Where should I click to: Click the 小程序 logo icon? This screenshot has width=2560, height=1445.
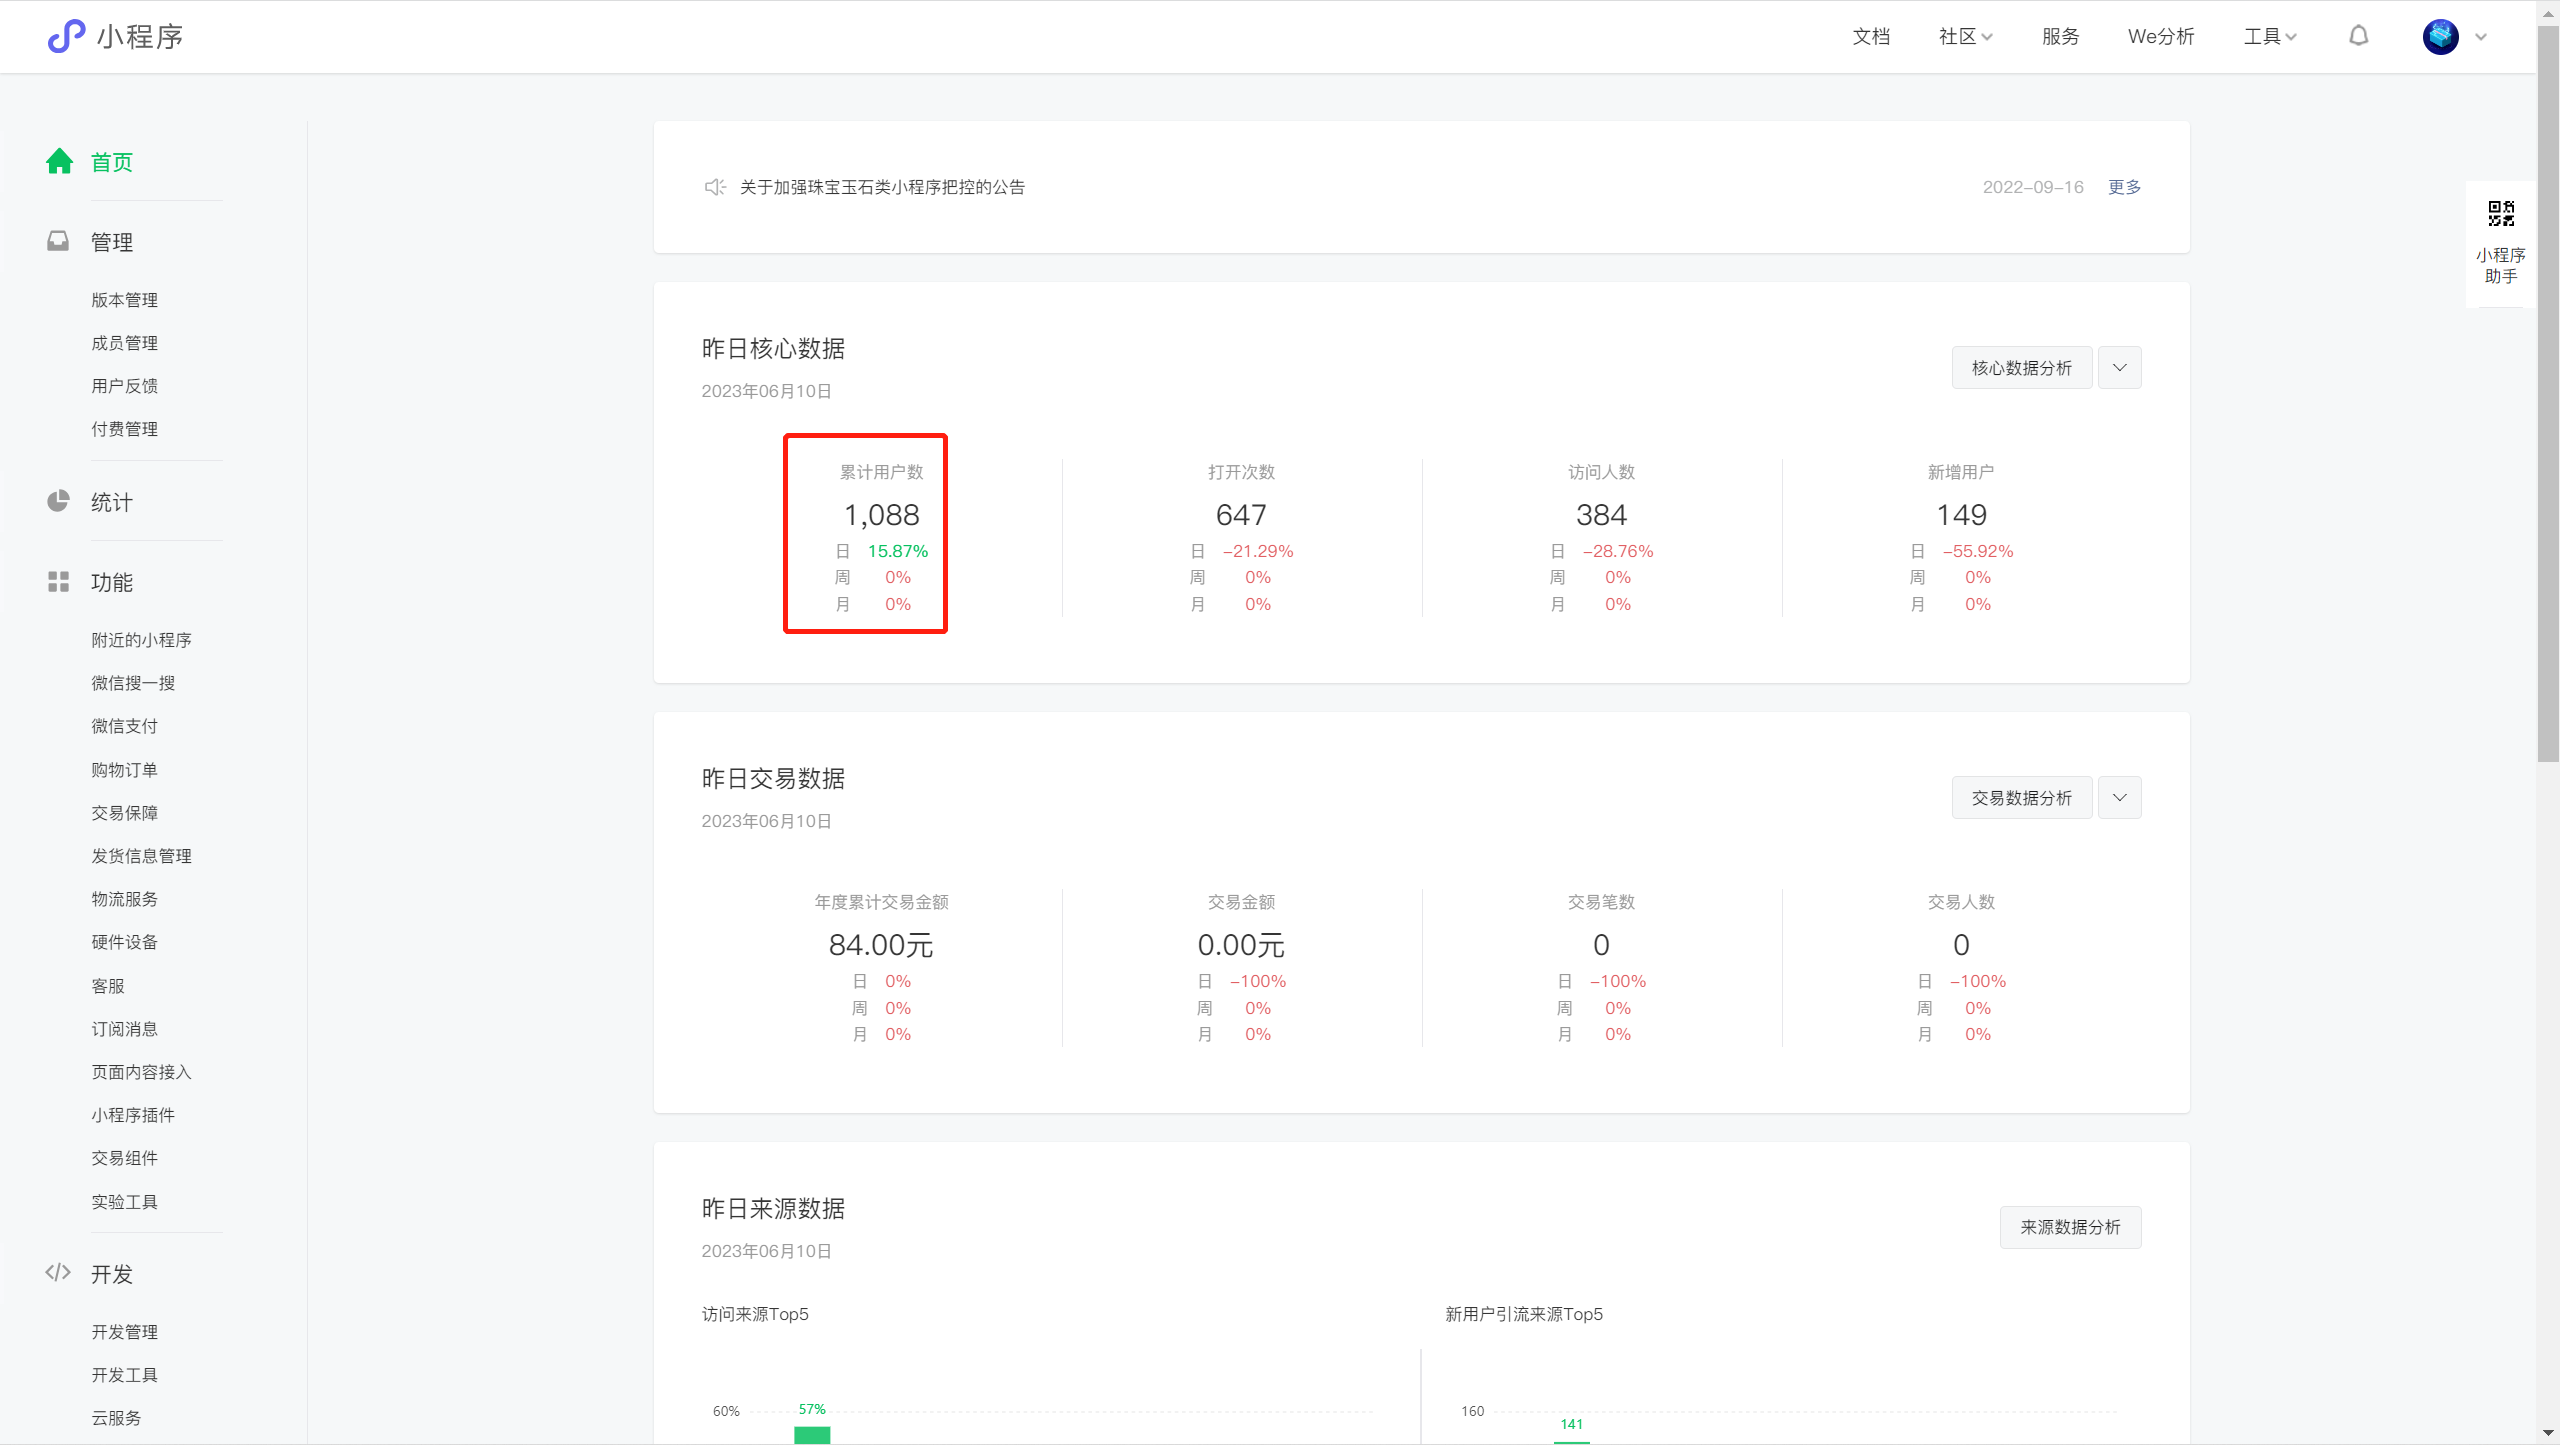pyautogui.click(x=66, y=37)
